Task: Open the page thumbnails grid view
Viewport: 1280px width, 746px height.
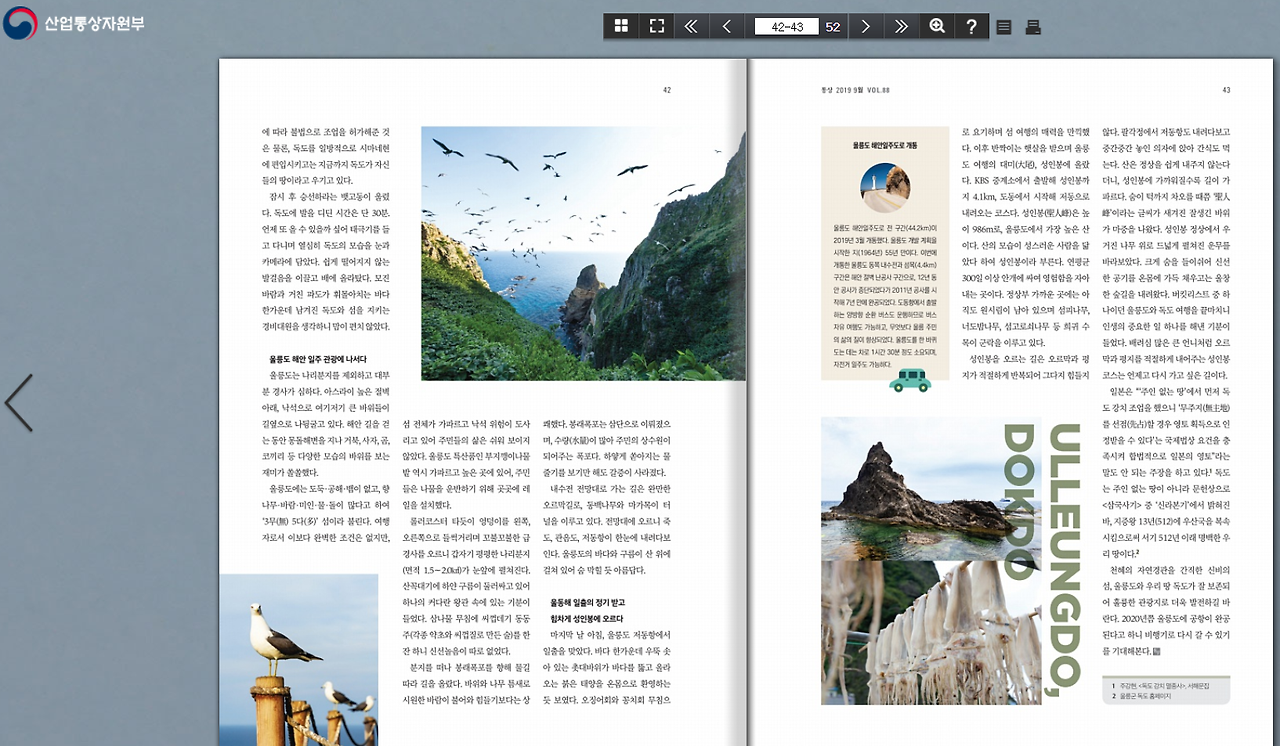Action: [621, 26]
